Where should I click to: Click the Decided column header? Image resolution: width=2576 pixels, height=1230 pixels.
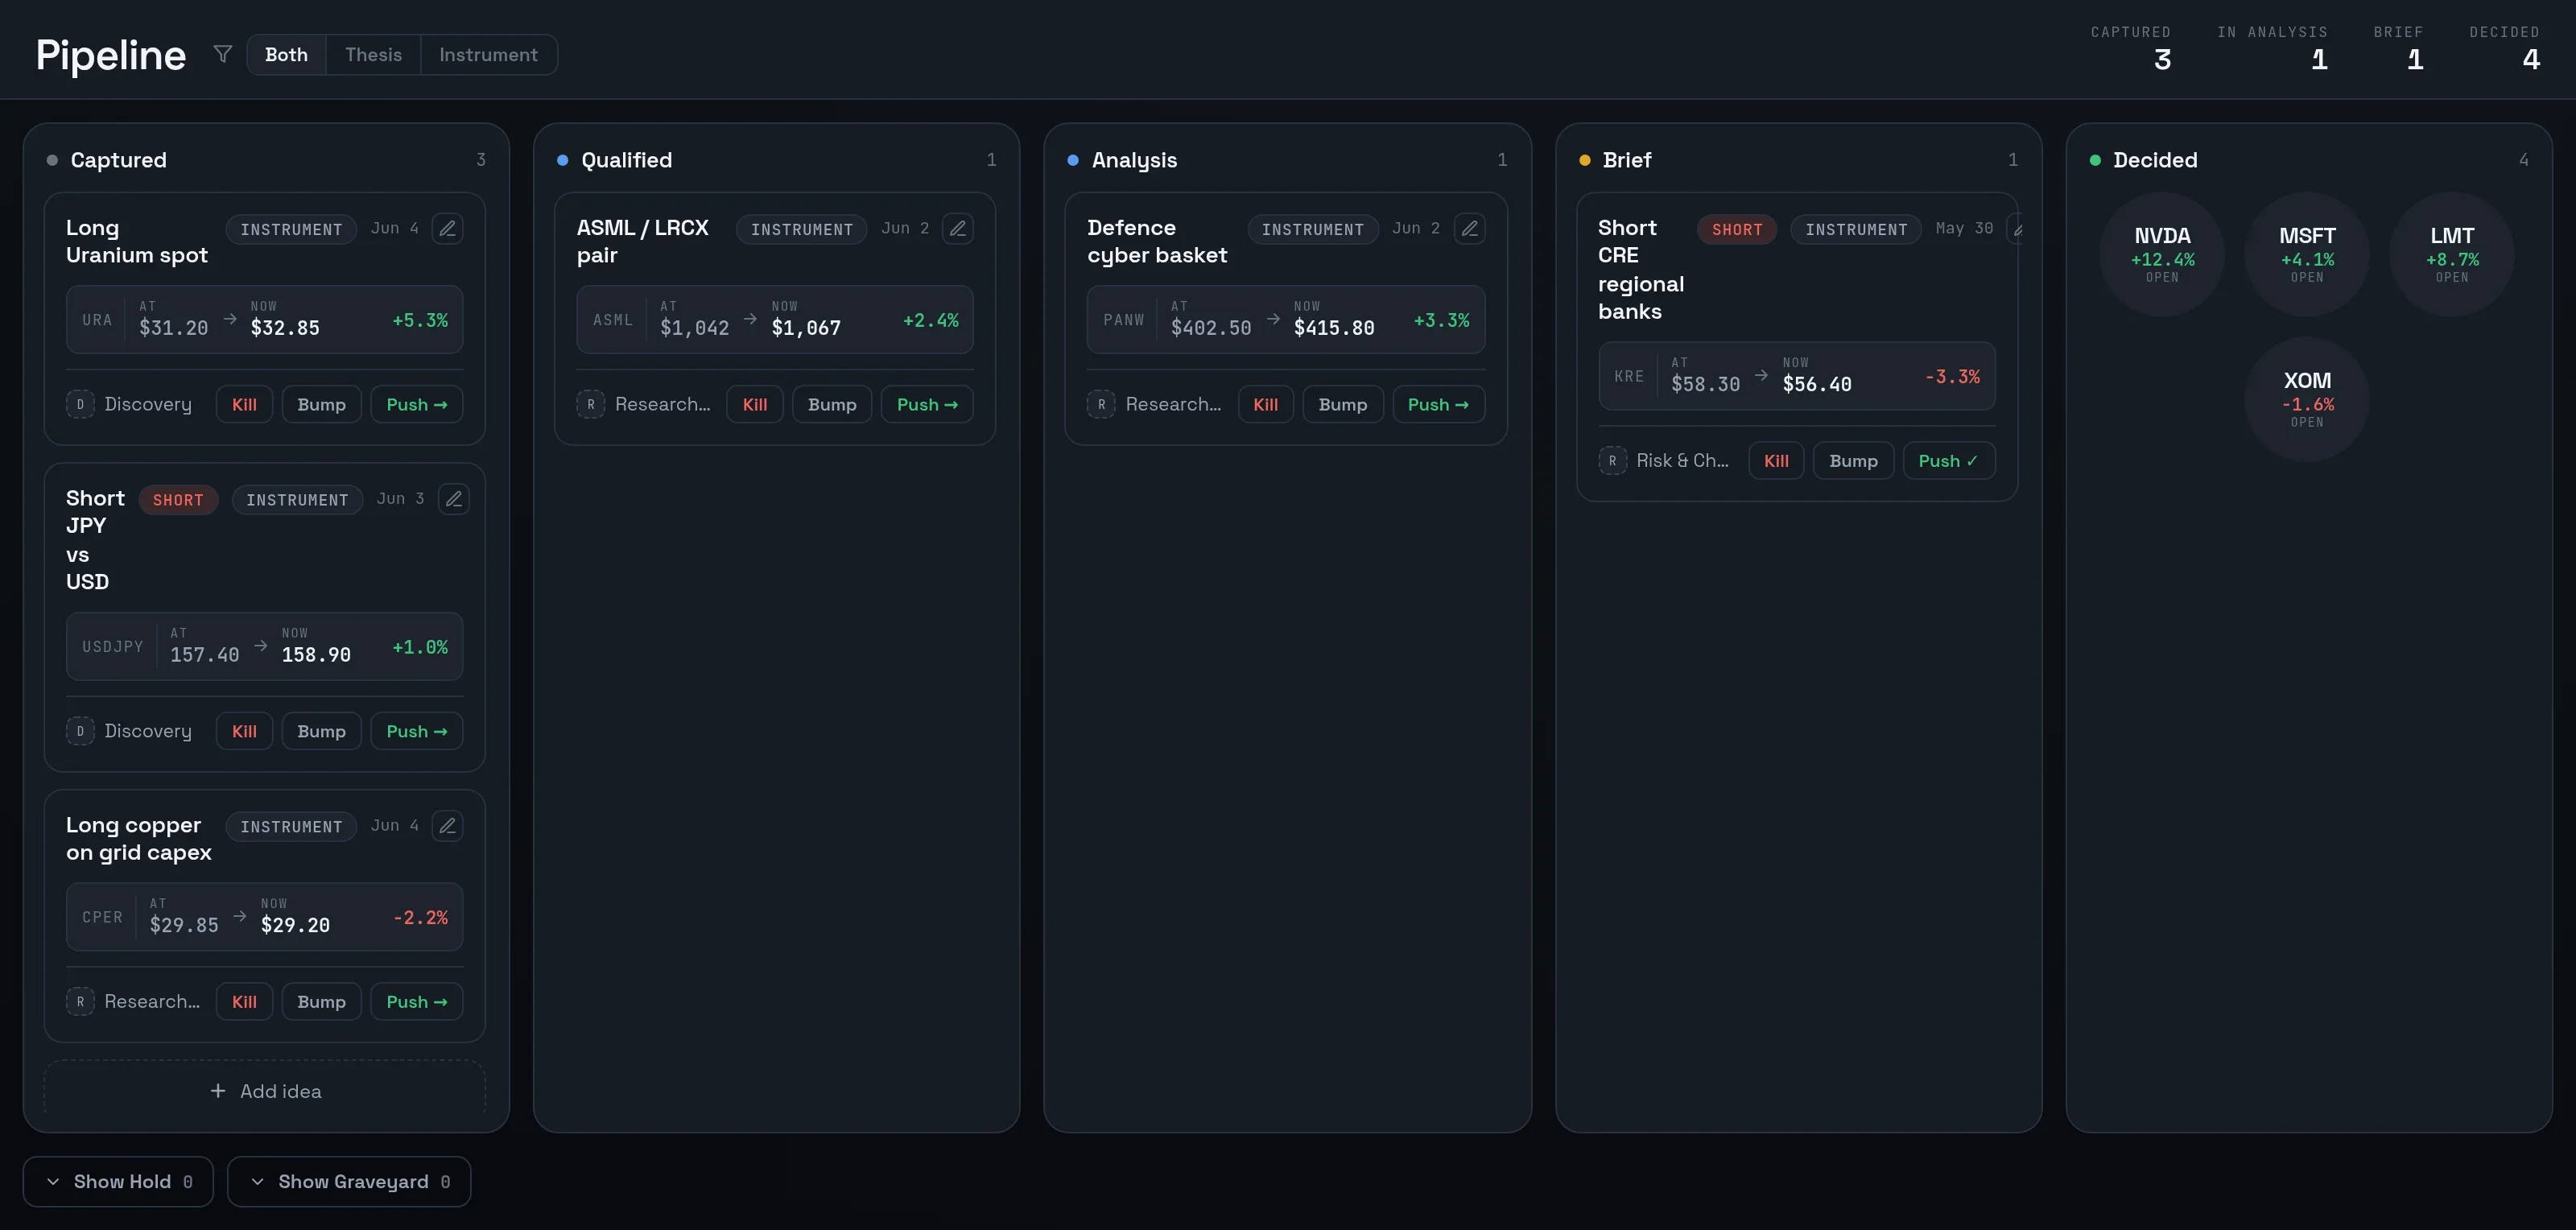tap(2309, 160)
